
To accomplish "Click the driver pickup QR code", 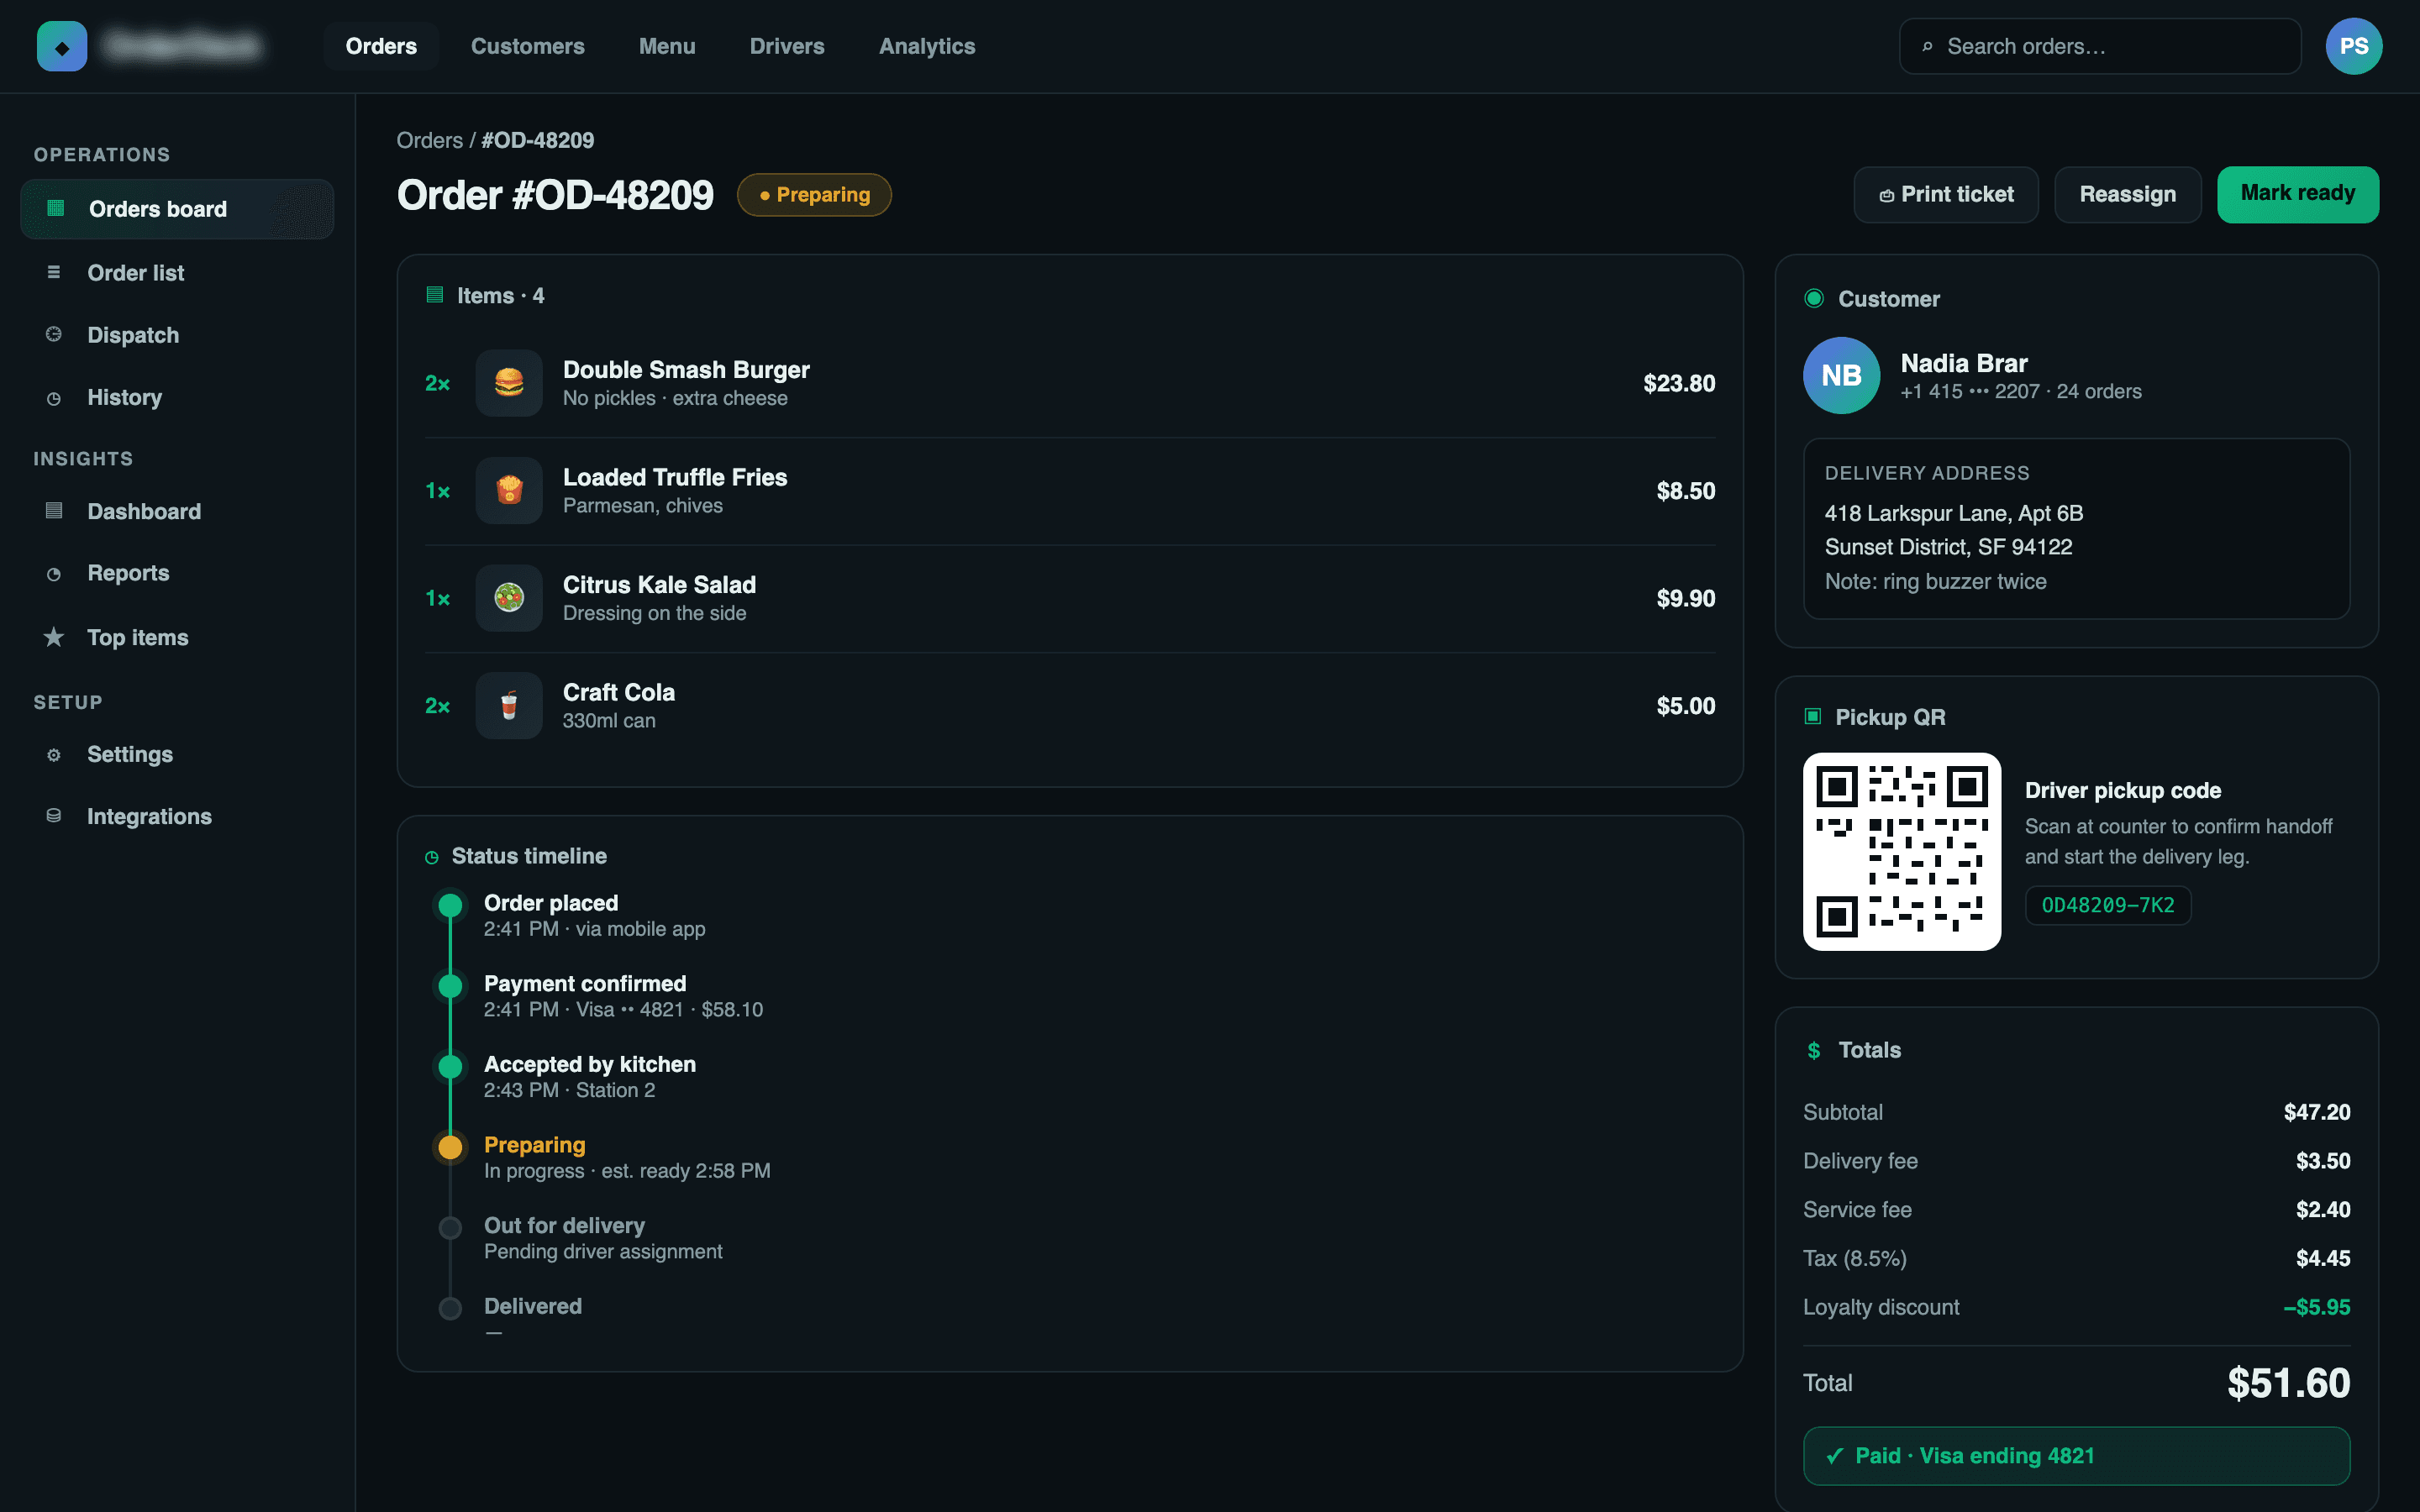I will pos(1902,851).
